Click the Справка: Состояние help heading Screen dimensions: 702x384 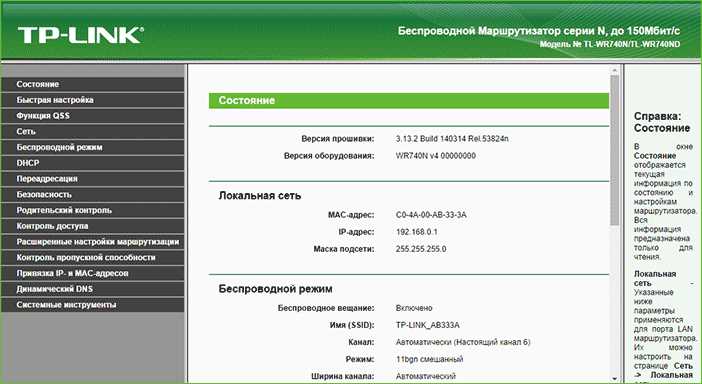[x=662, y=122]
